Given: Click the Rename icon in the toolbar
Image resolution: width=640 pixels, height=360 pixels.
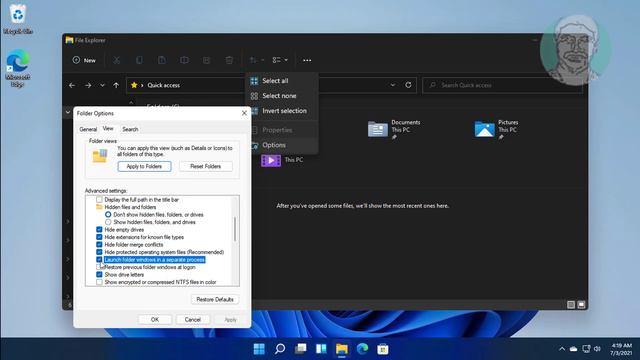Looking at the screenshot, I should coord(184,60).
